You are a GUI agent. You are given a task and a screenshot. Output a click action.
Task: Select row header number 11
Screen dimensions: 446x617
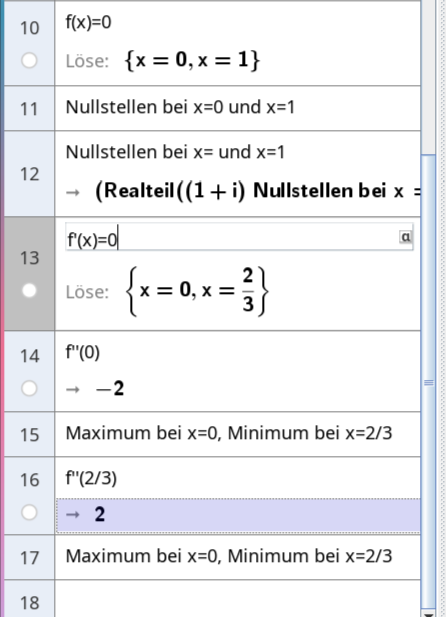[30, 109]
